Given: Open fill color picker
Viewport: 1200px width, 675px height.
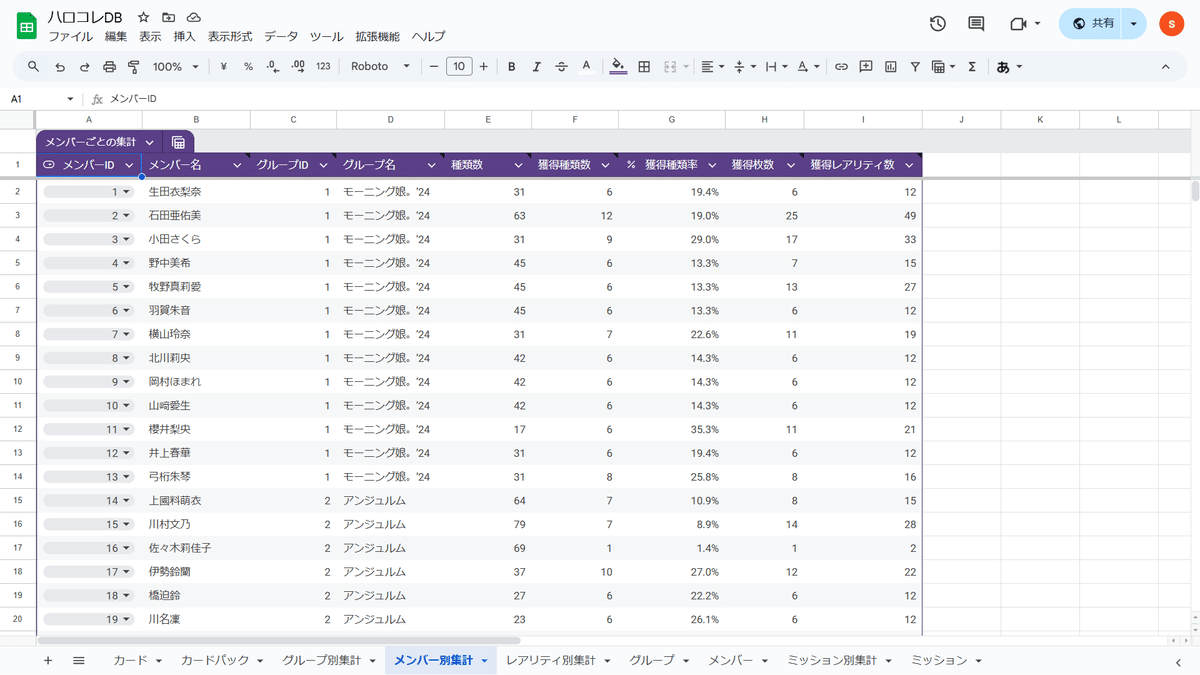Looking at the screenshot, I should (x=618, y=67).
